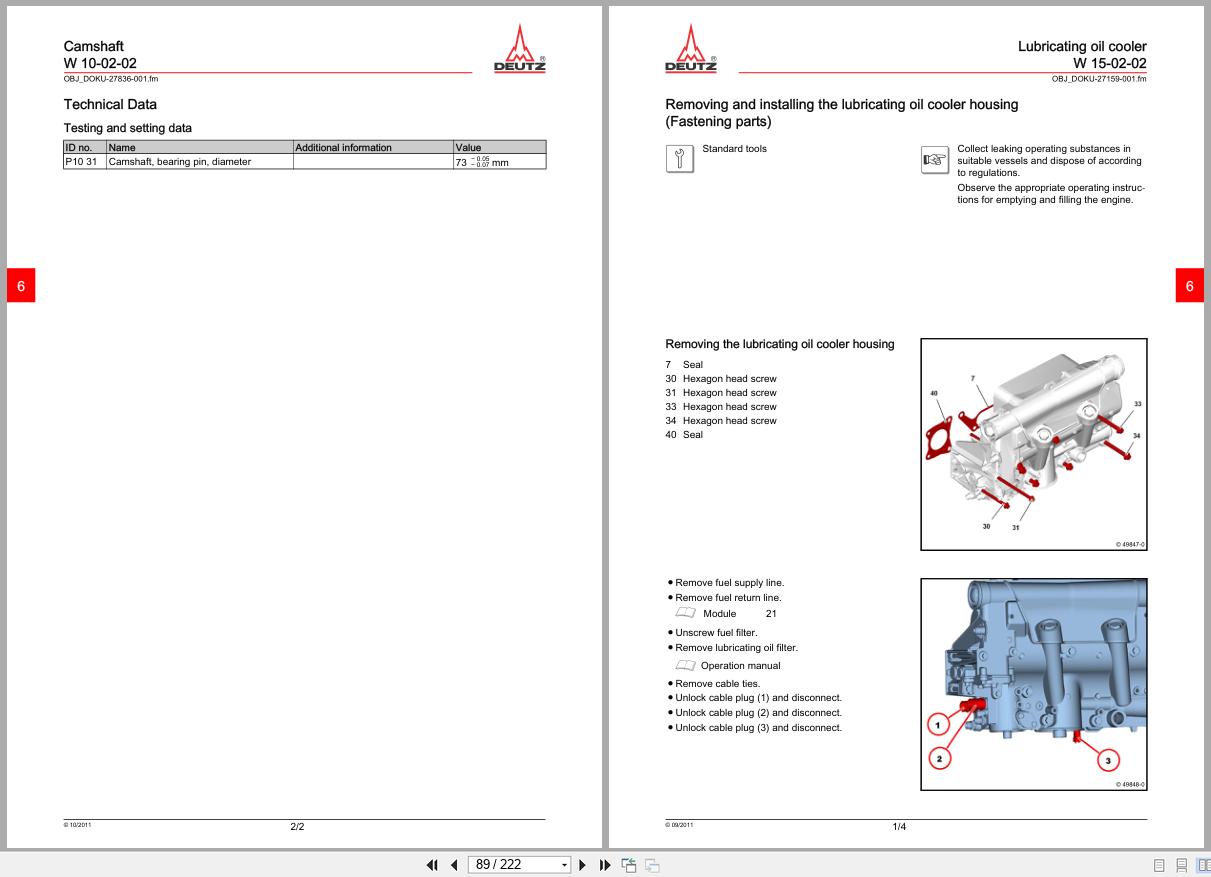Viewport: 1211px width, 877px height.
Task: Click 'Operation manual' reference text
Action: coord(741,665)
